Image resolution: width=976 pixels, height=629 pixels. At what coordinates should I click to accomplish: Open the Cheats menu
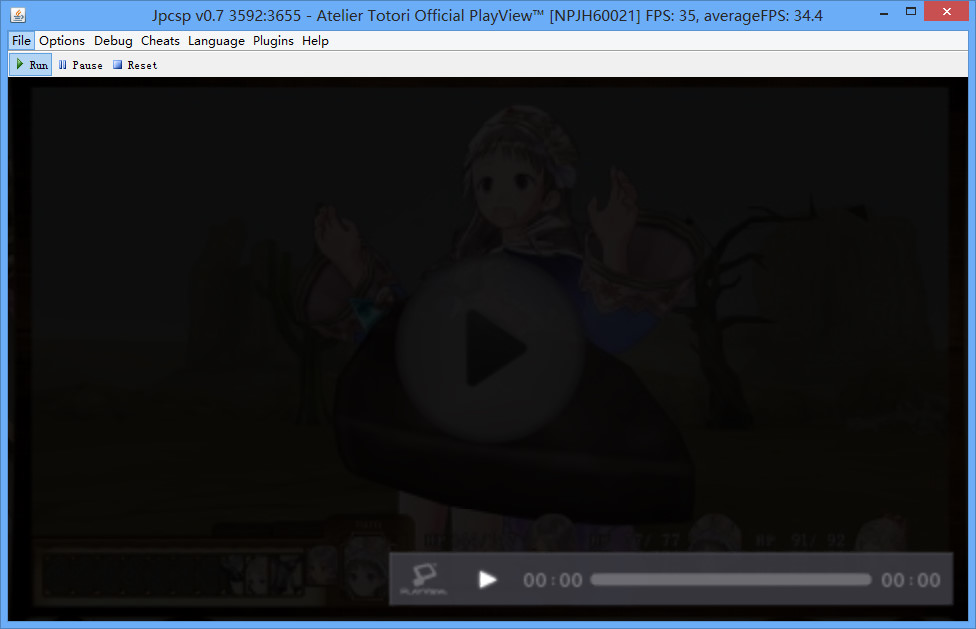[x=160, y=40]
